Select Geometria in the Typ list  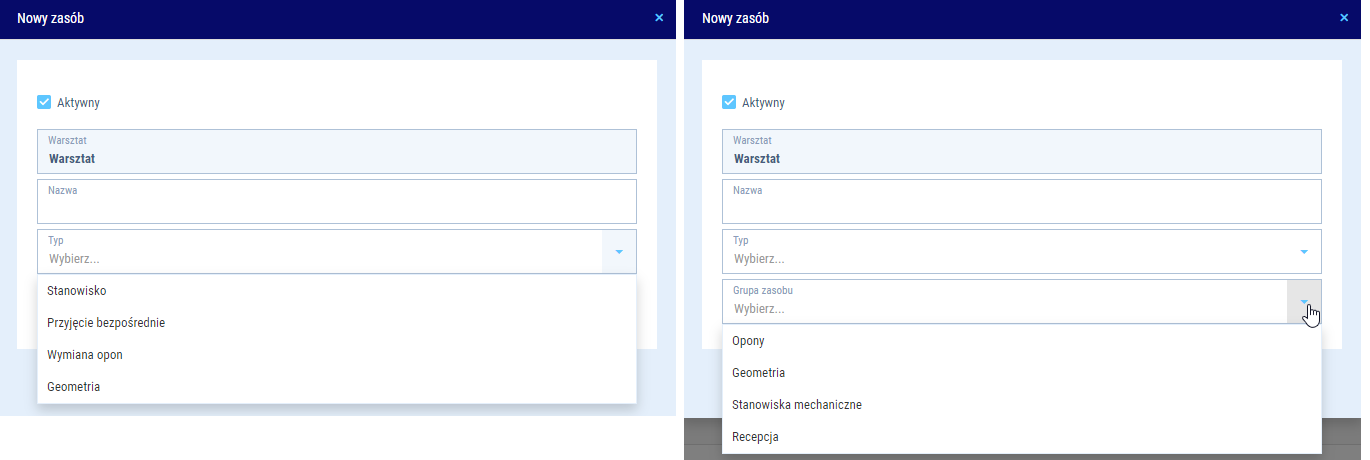point(73,387)
